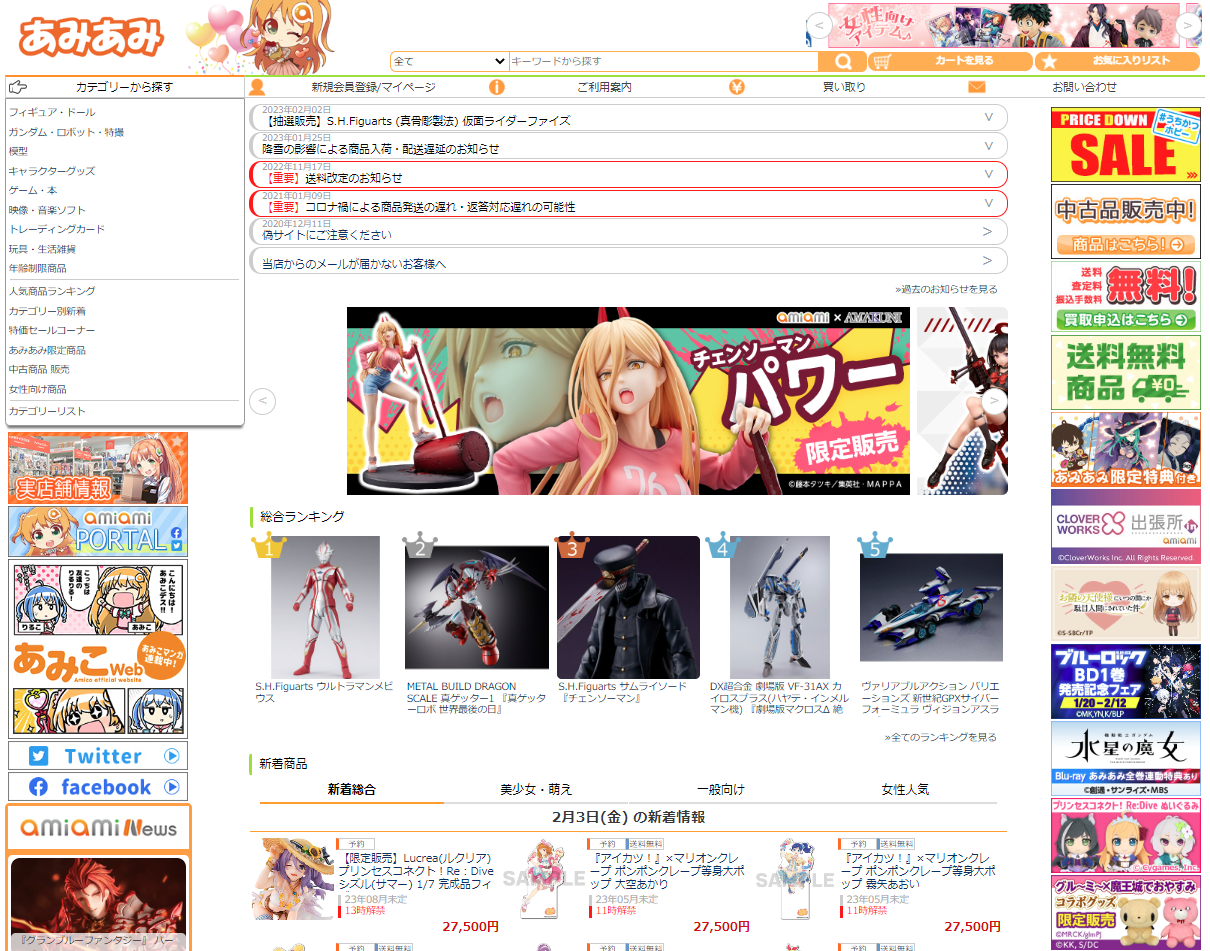Open カテゴリーリスト in the sidebar

[47, 411]
